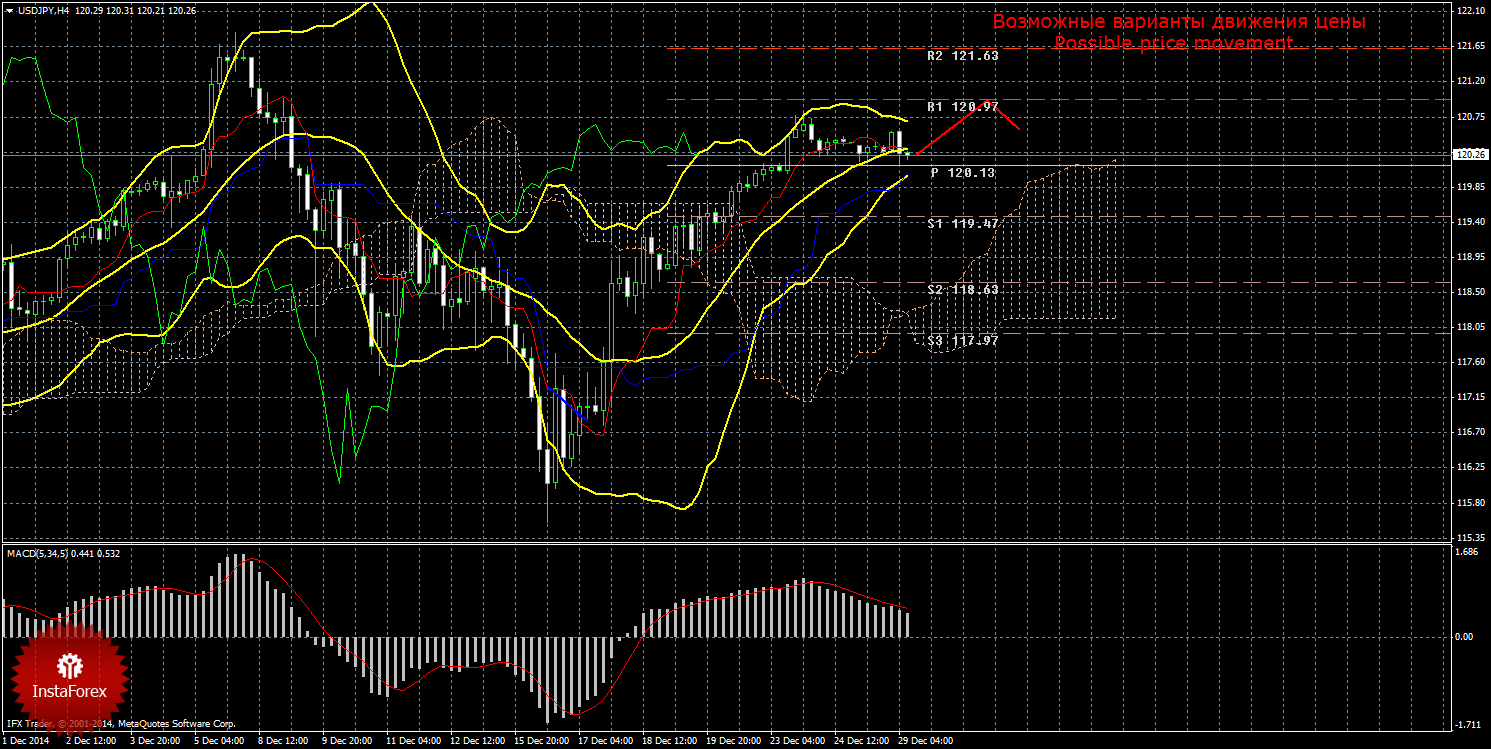Click the '17 Dec 04:00' time label

coord(606,741)
